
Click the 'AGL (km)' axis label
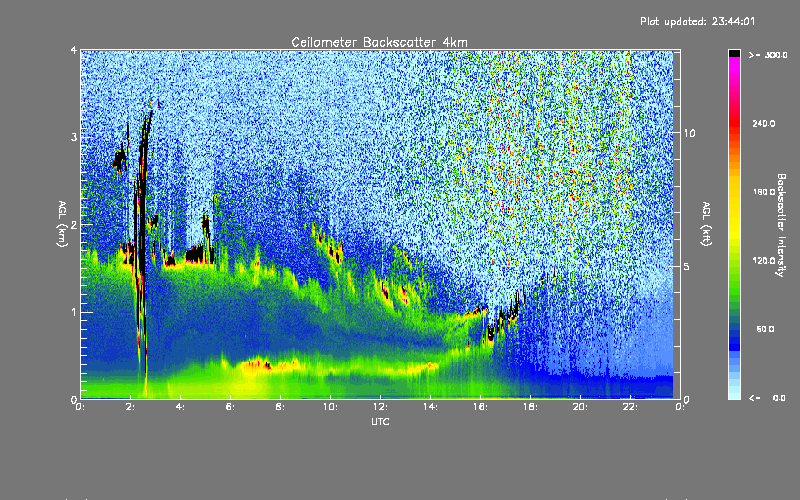[62, 224]
